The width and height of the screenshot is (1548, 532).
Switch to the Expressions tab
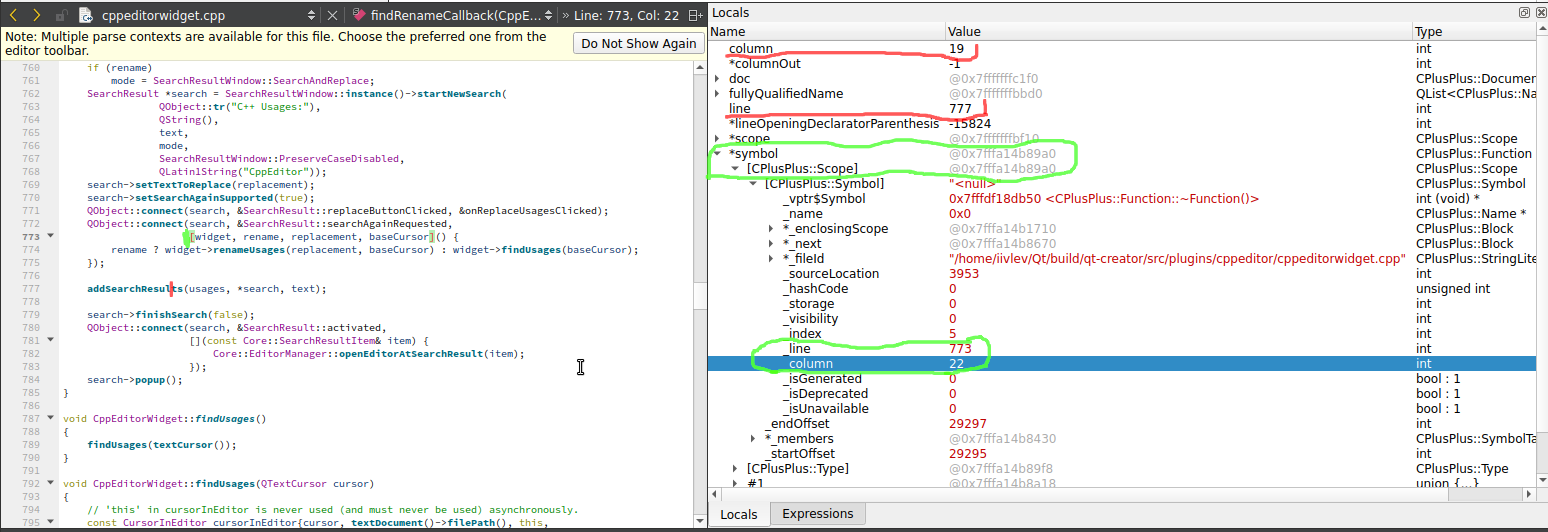pyautogui.click(x=817, y=514)
